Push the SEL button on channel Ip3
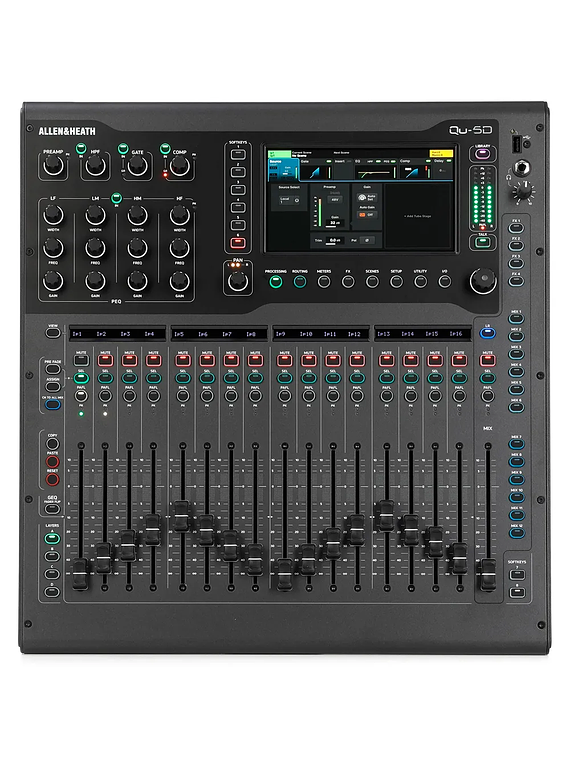The height and width of the screenshot is (765, 570). 129,378
